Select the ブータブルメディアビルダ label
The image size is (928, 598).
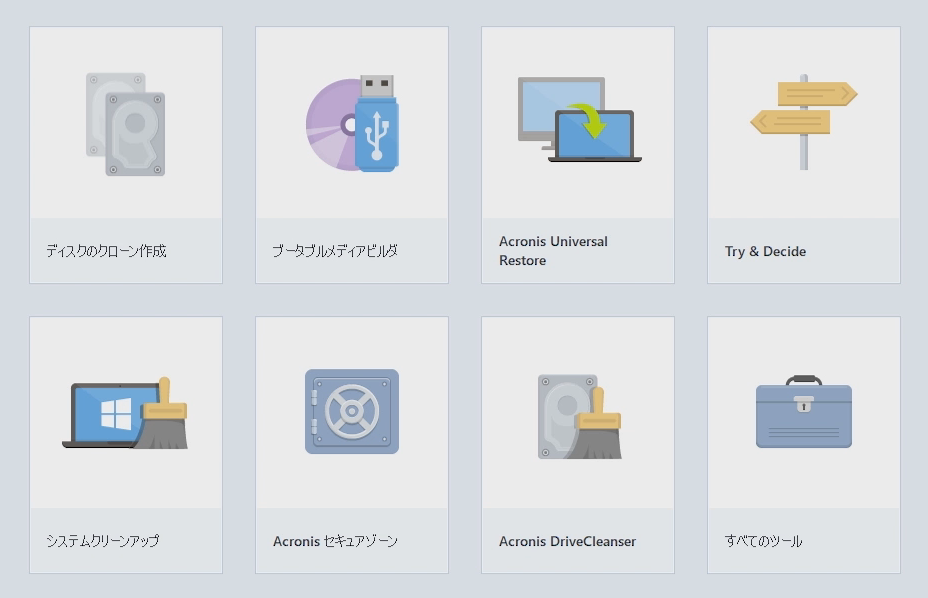335,251
